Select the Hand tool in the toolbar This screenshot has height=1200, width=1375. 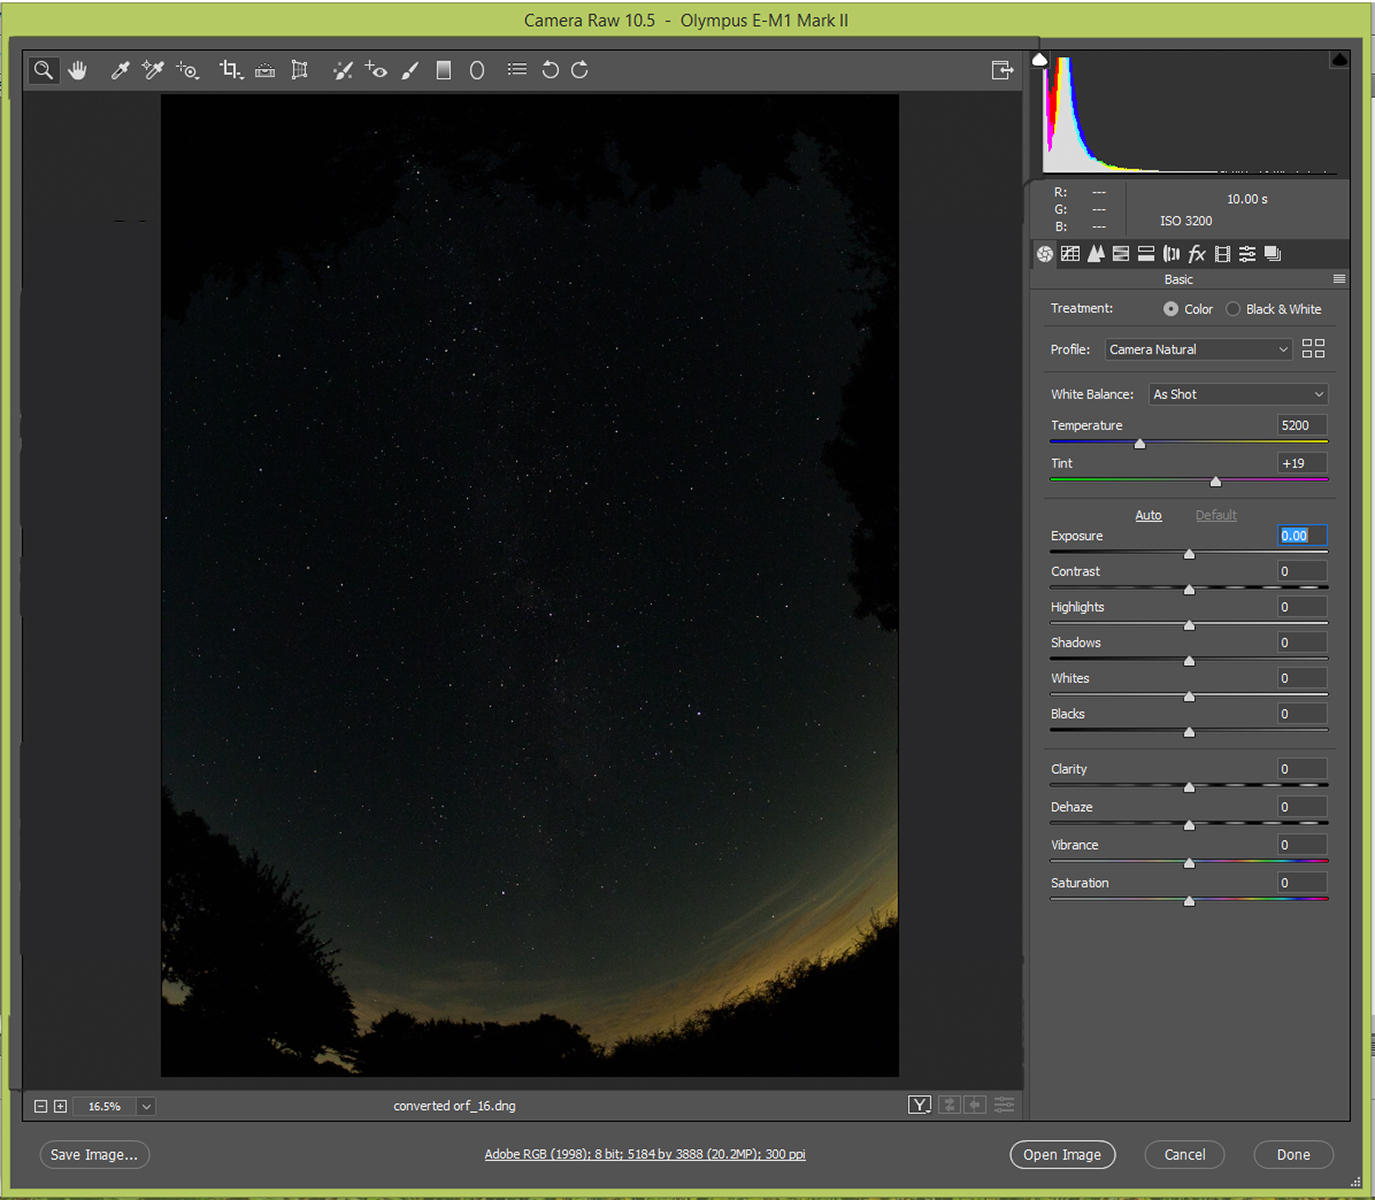point(78,70)
